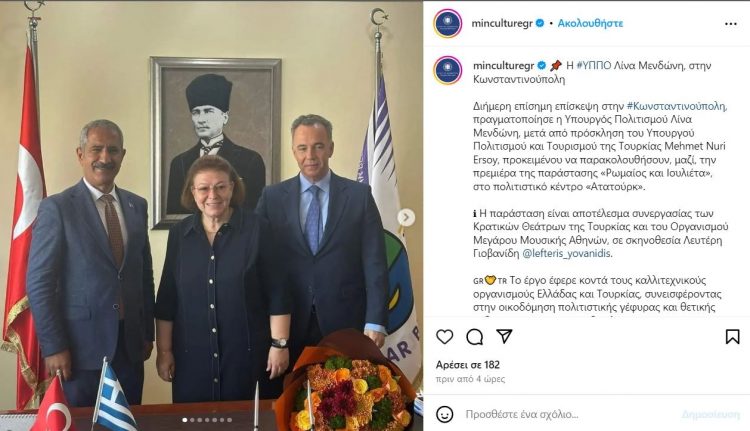Select the second carousel dot indicator

click(192, 420)
